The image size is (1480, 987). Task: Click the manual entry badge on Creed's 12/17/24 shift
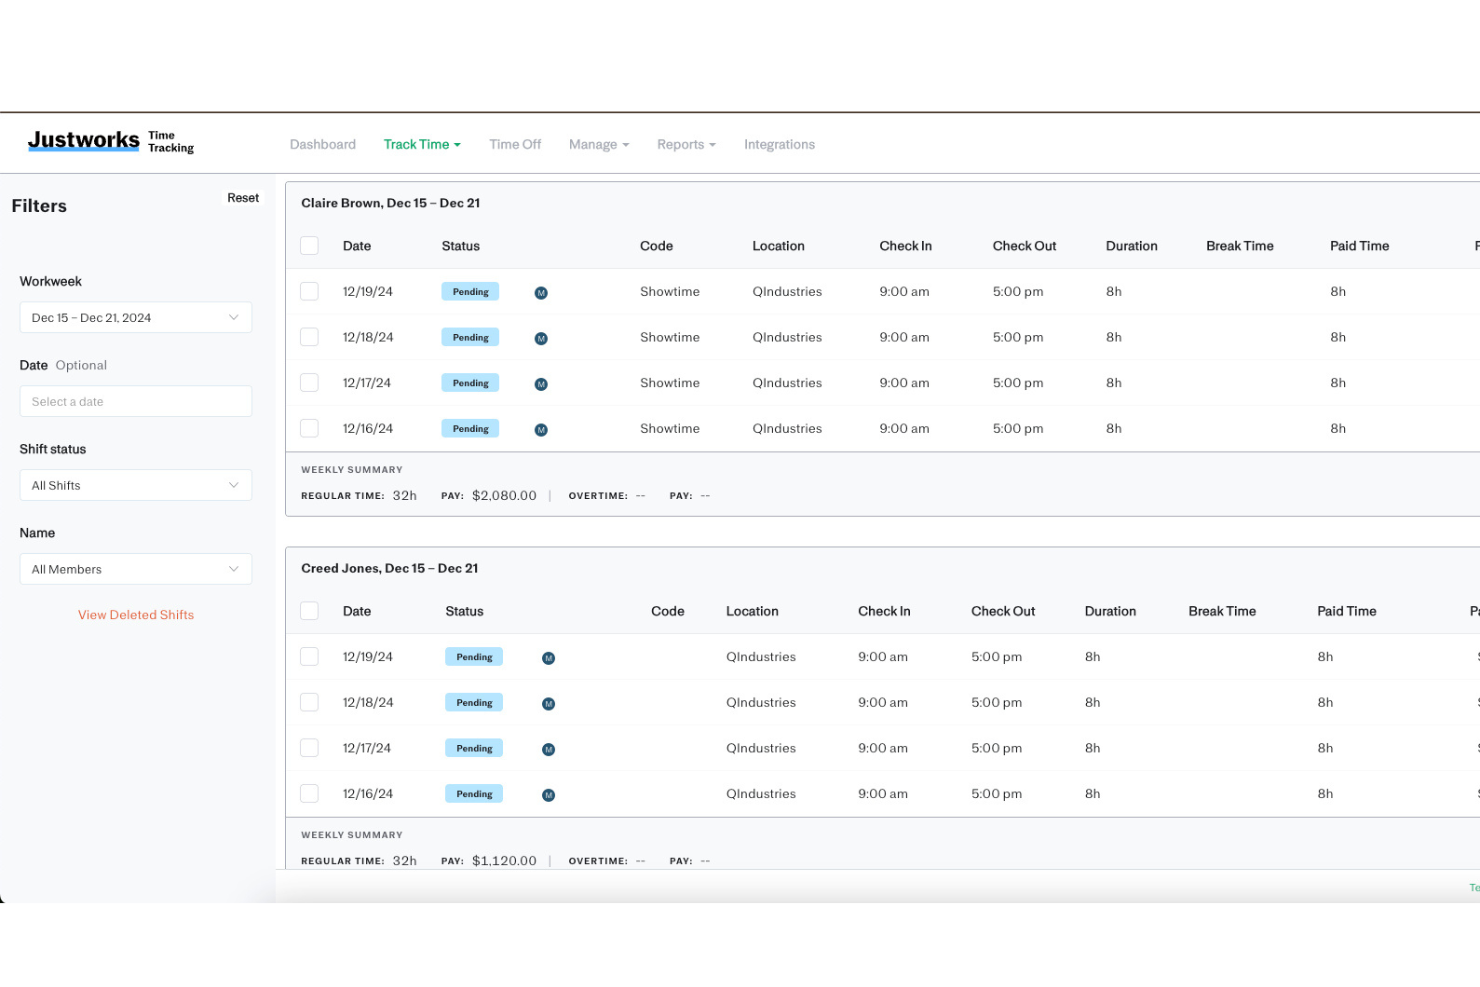coord(548,748)
